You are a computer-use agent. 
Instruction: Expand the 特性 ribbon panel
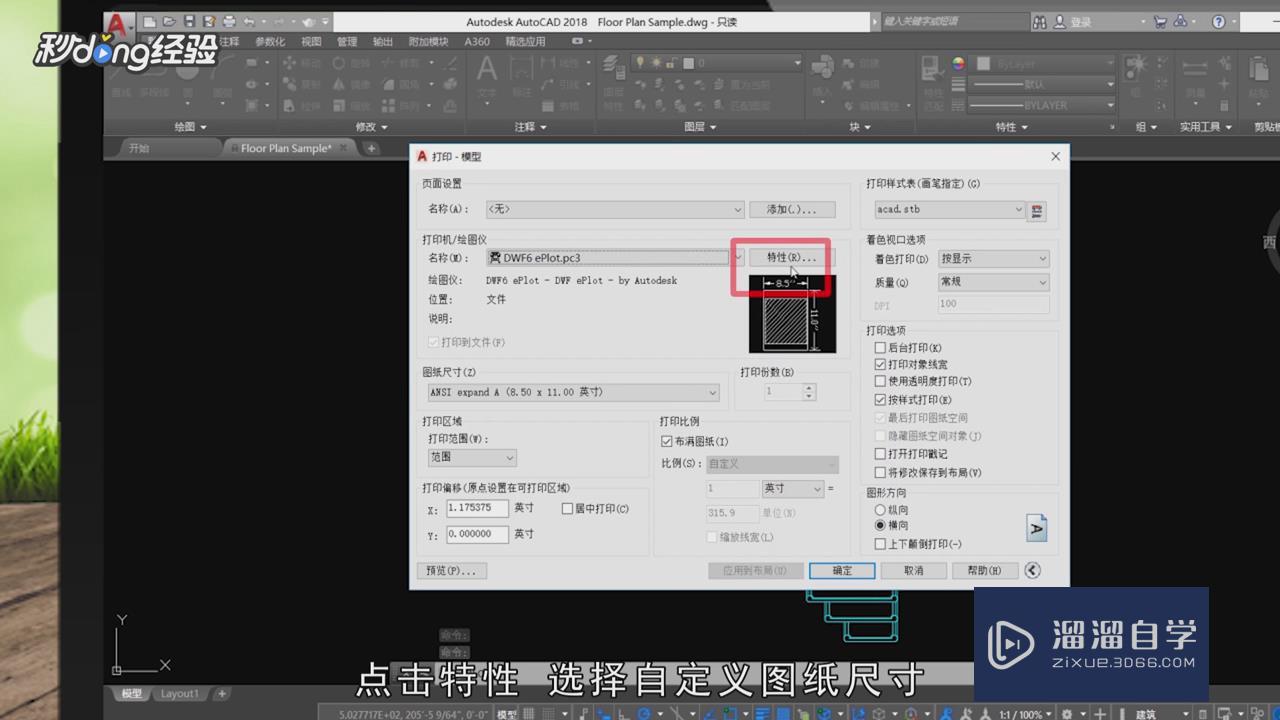[x=1011, y=127]
